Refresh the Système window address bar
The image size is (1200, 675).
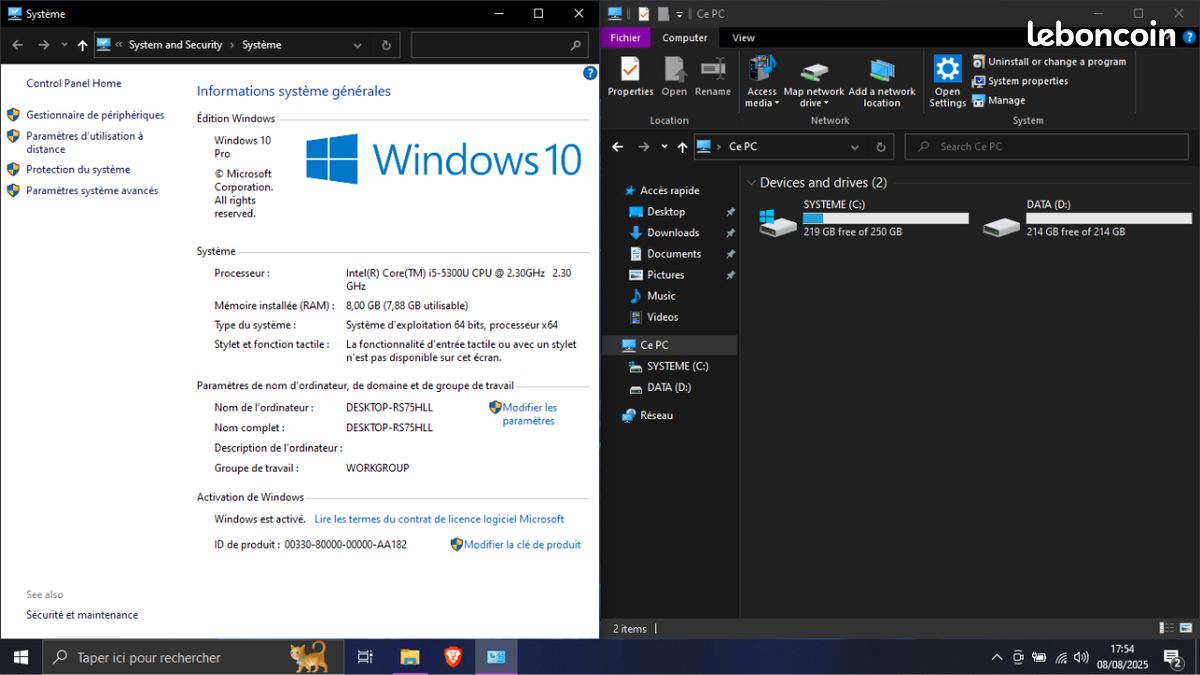(x=386, y=45)
